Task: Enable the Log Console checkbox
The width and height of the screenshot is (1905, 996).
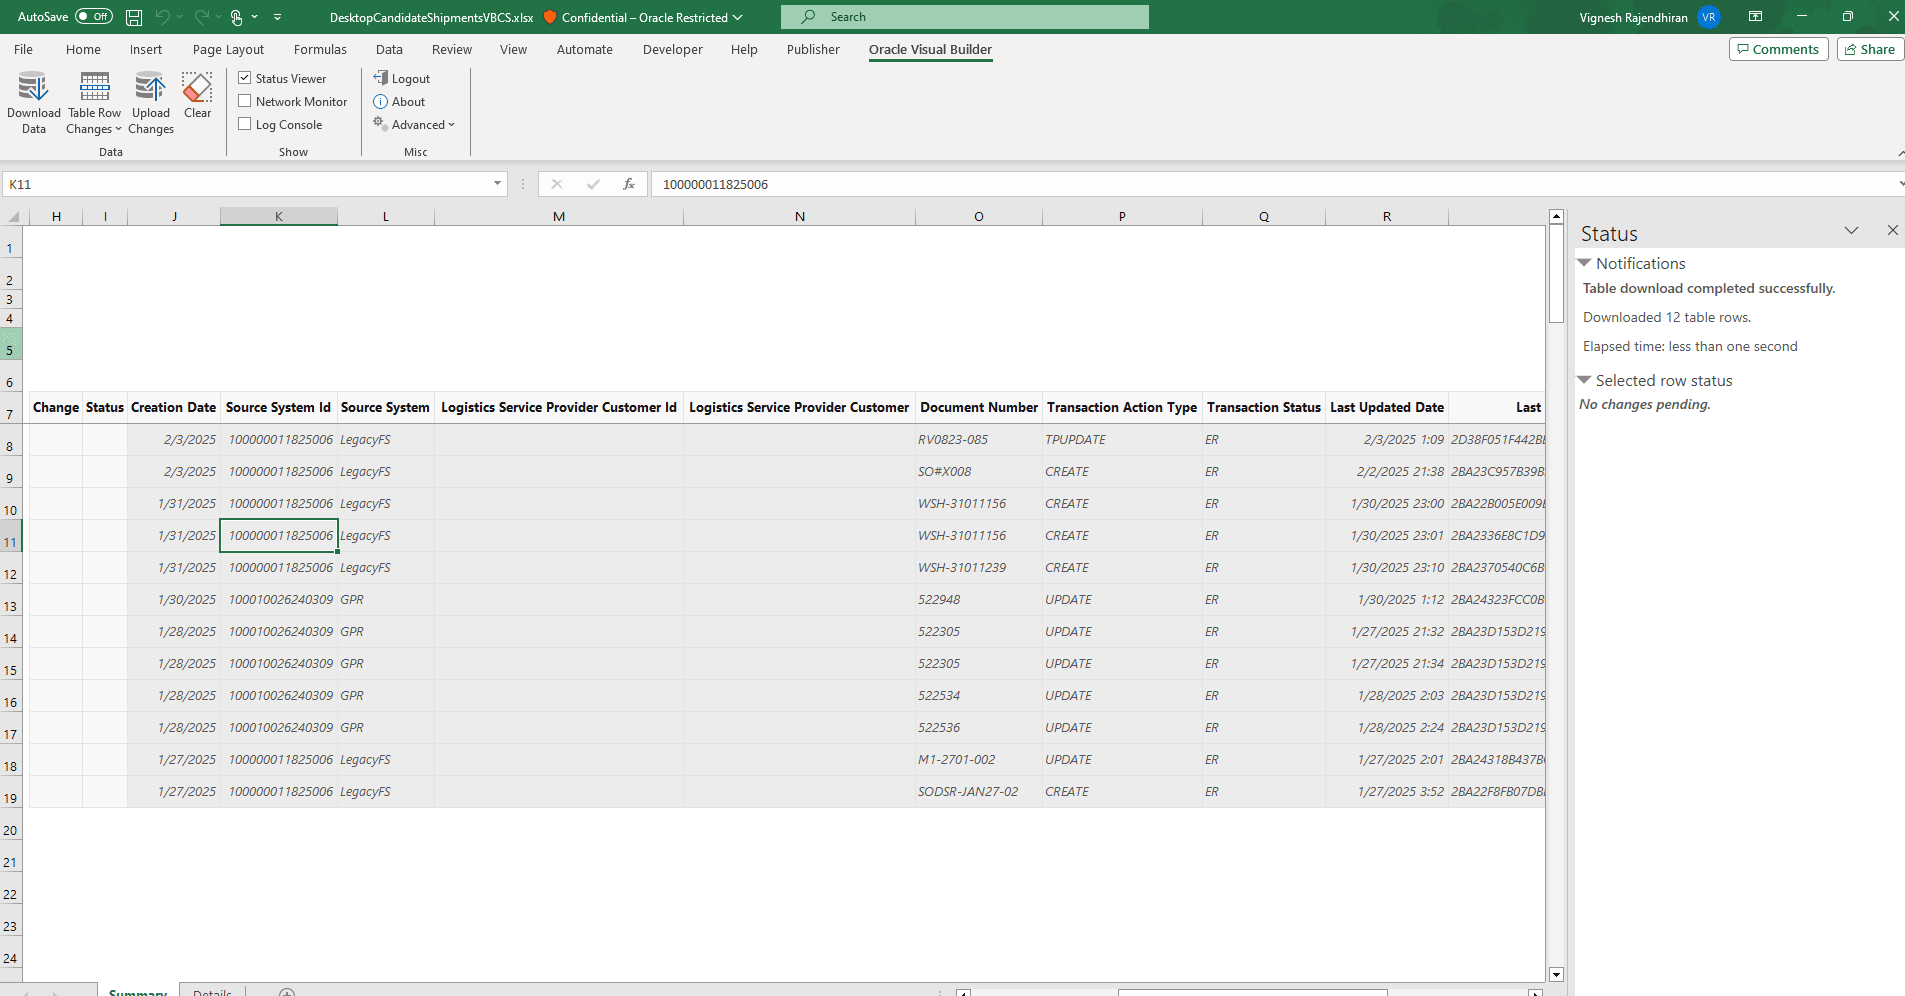Action: (245, 124)
